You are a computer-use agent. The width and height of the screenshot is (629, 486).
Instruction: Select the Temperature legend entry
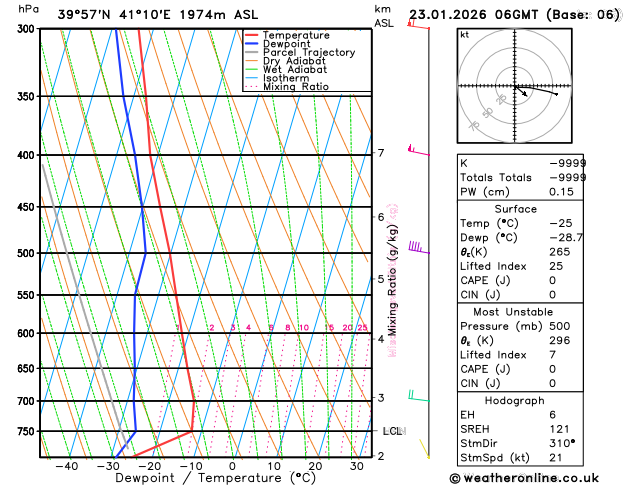[x=287, y=35]
